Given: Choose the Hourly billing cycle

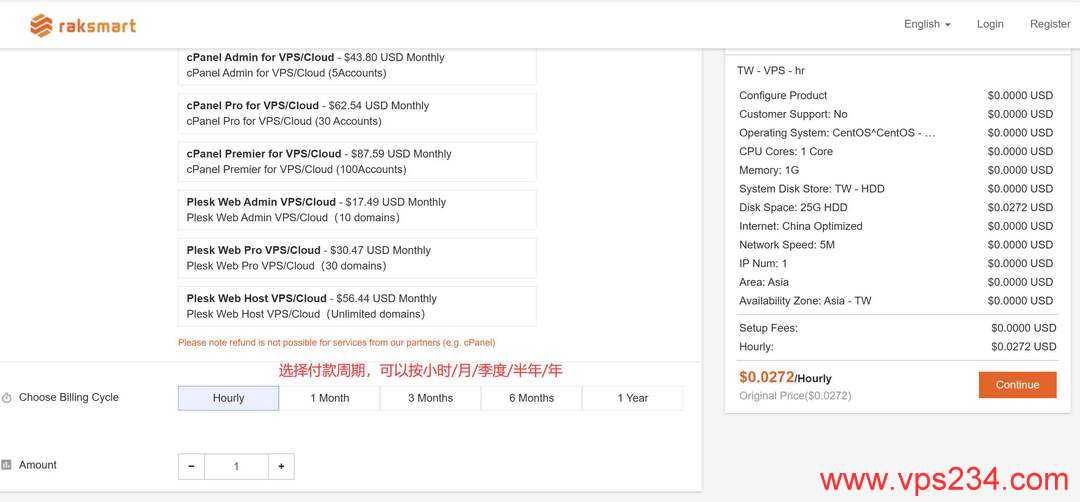Looking at the screenshot, I should coord(229,398).
